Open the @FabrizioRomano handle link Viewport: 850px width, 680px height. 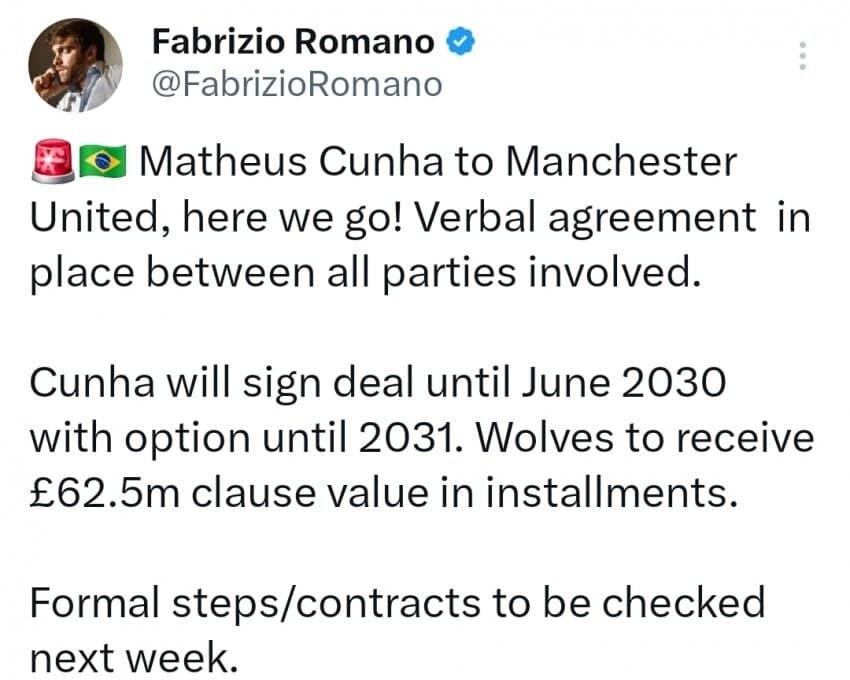[295, 84]
